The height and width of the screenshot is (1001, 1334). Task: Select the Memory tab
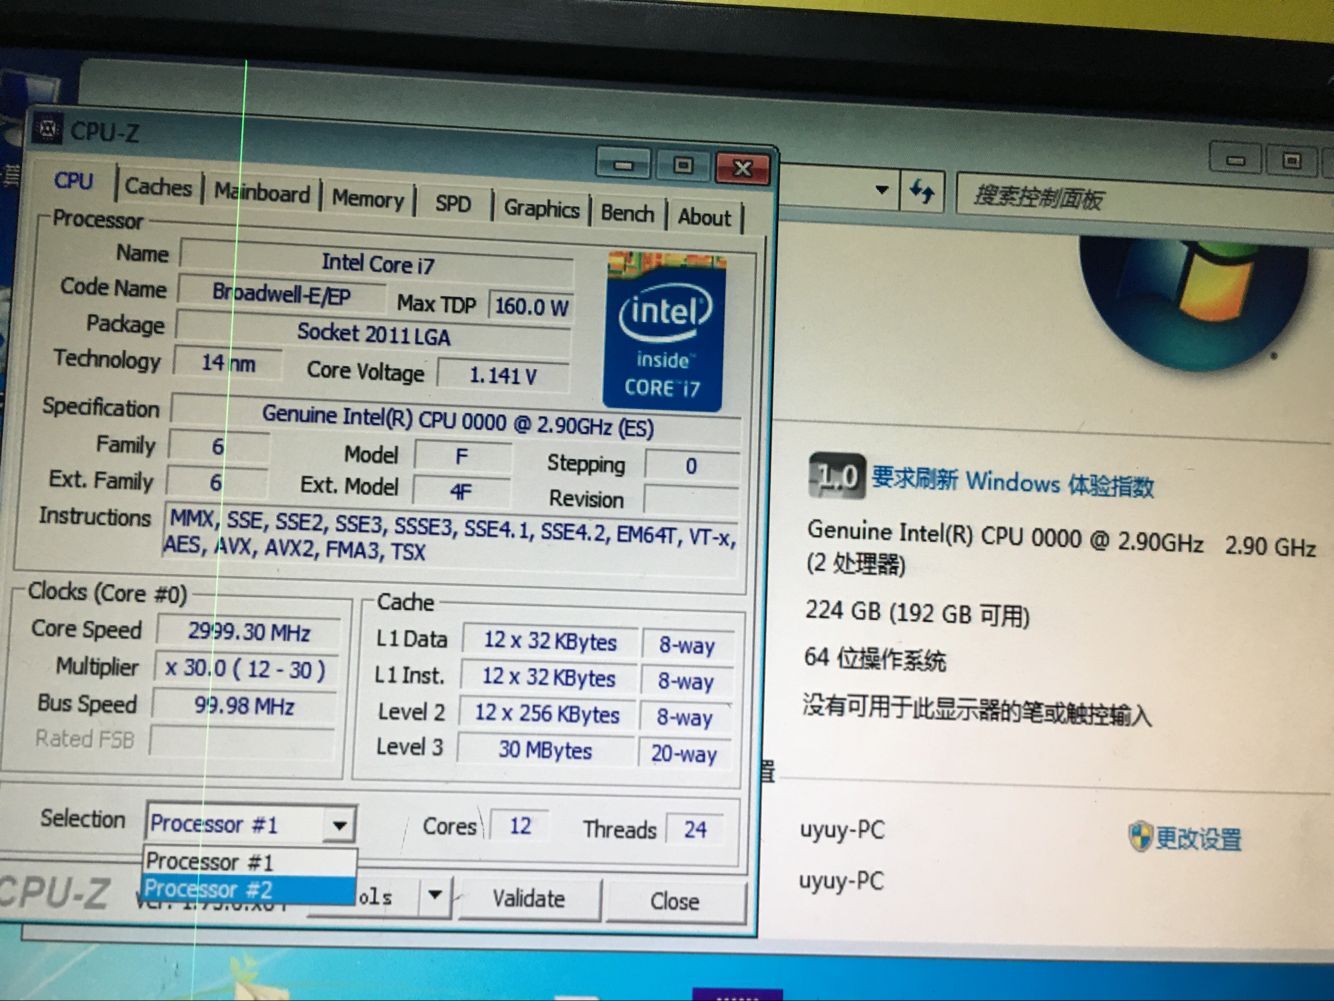(367, 199)
